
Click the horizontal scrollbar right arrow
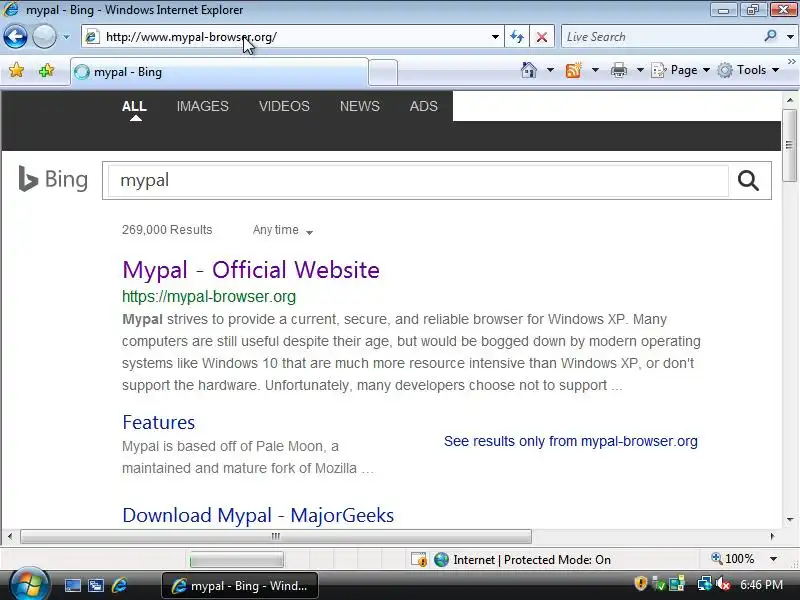[772, 536]
